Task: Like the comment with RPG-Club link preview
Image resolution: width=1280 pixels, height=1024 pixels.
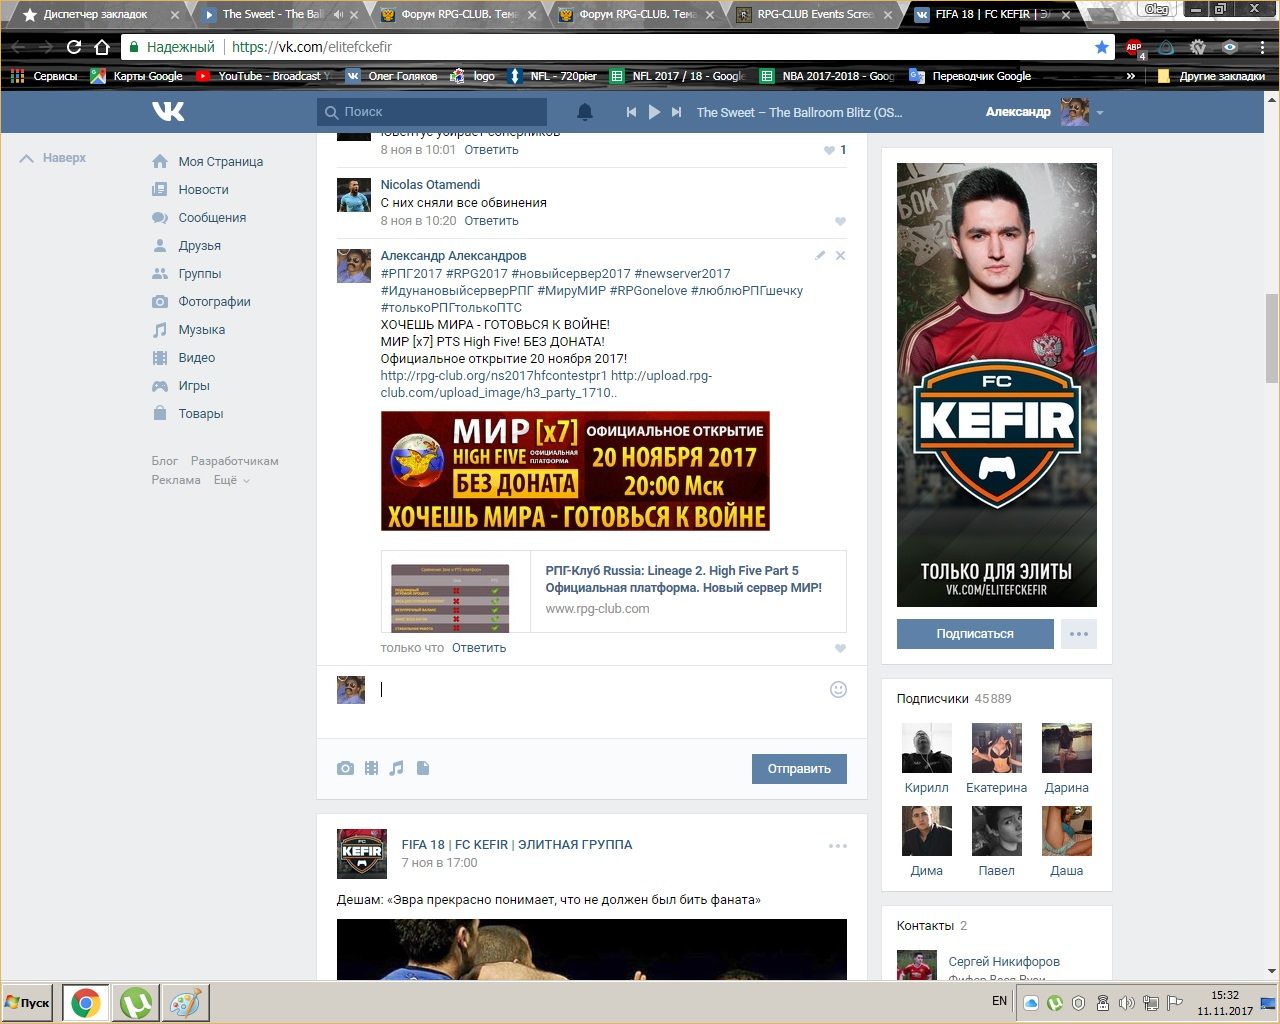Action: (x=840, y=648)
